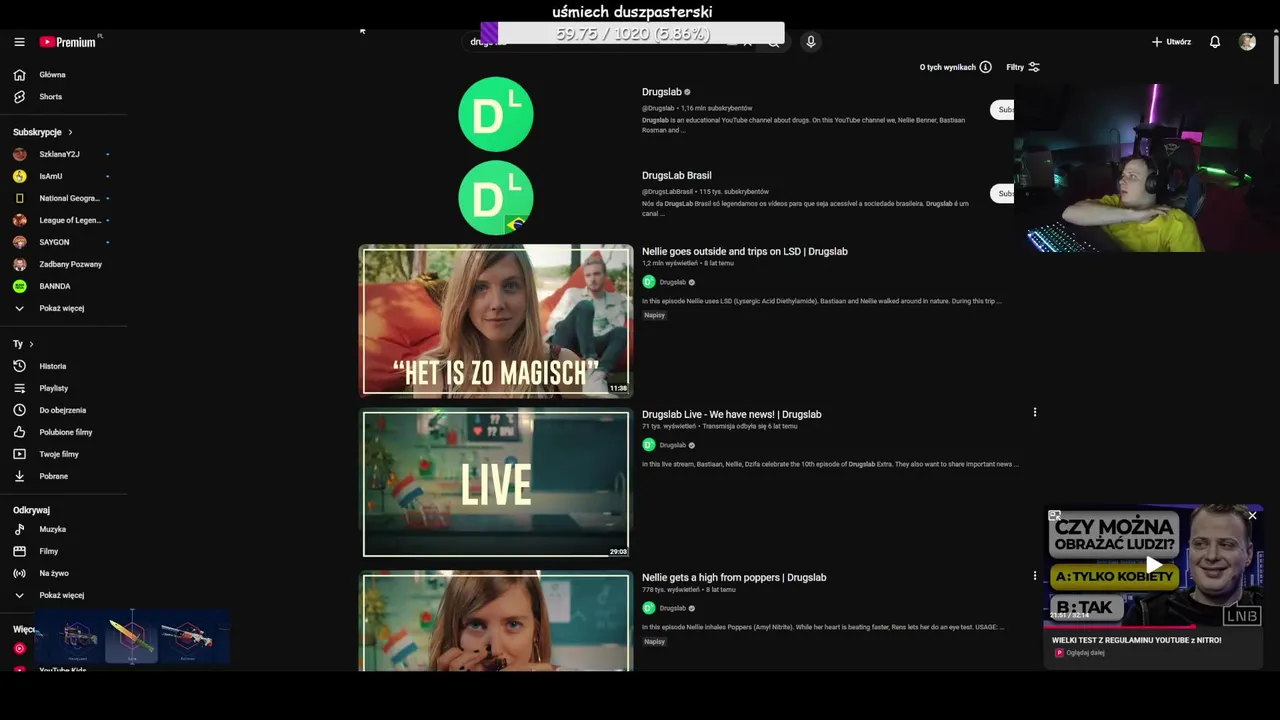Viewport: 1280px width, 720px height.
Task: Open title Drugslab Live - We have news
Action: pyautogui.click(x=732, y=415)
